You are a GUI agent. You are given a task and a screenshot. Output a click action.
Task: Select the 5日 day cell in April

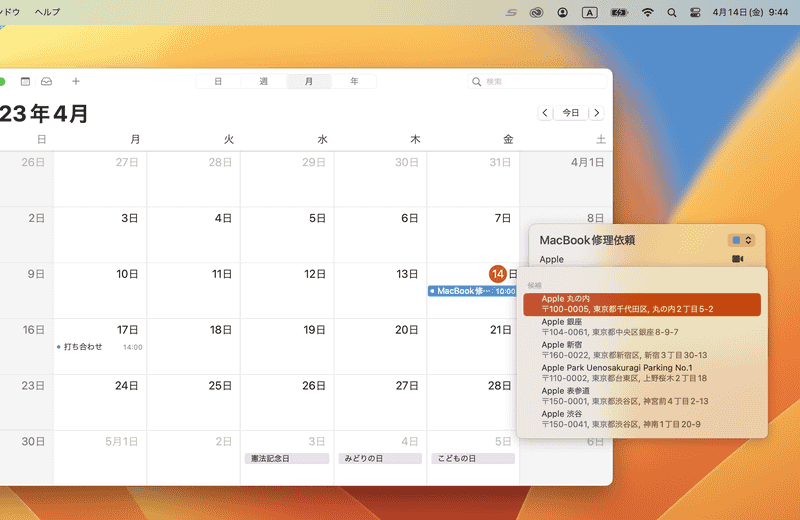coord(287,235)
